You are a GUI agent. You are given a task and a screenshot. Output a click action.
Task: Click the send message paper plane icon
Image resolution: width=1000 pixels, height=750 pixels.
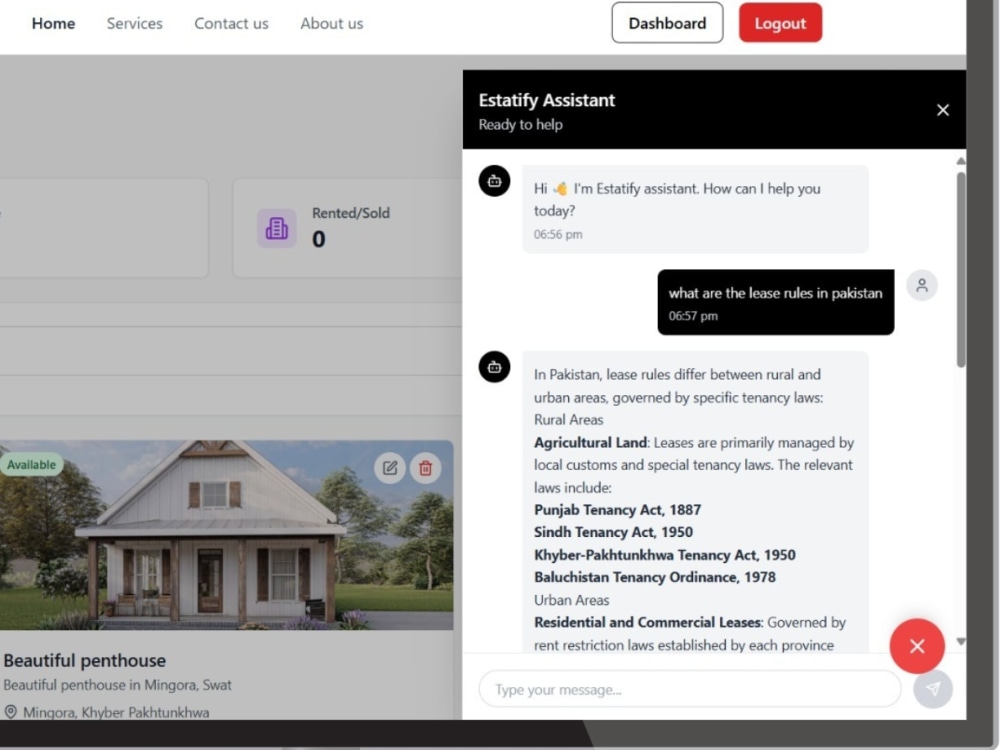[932, 689]
